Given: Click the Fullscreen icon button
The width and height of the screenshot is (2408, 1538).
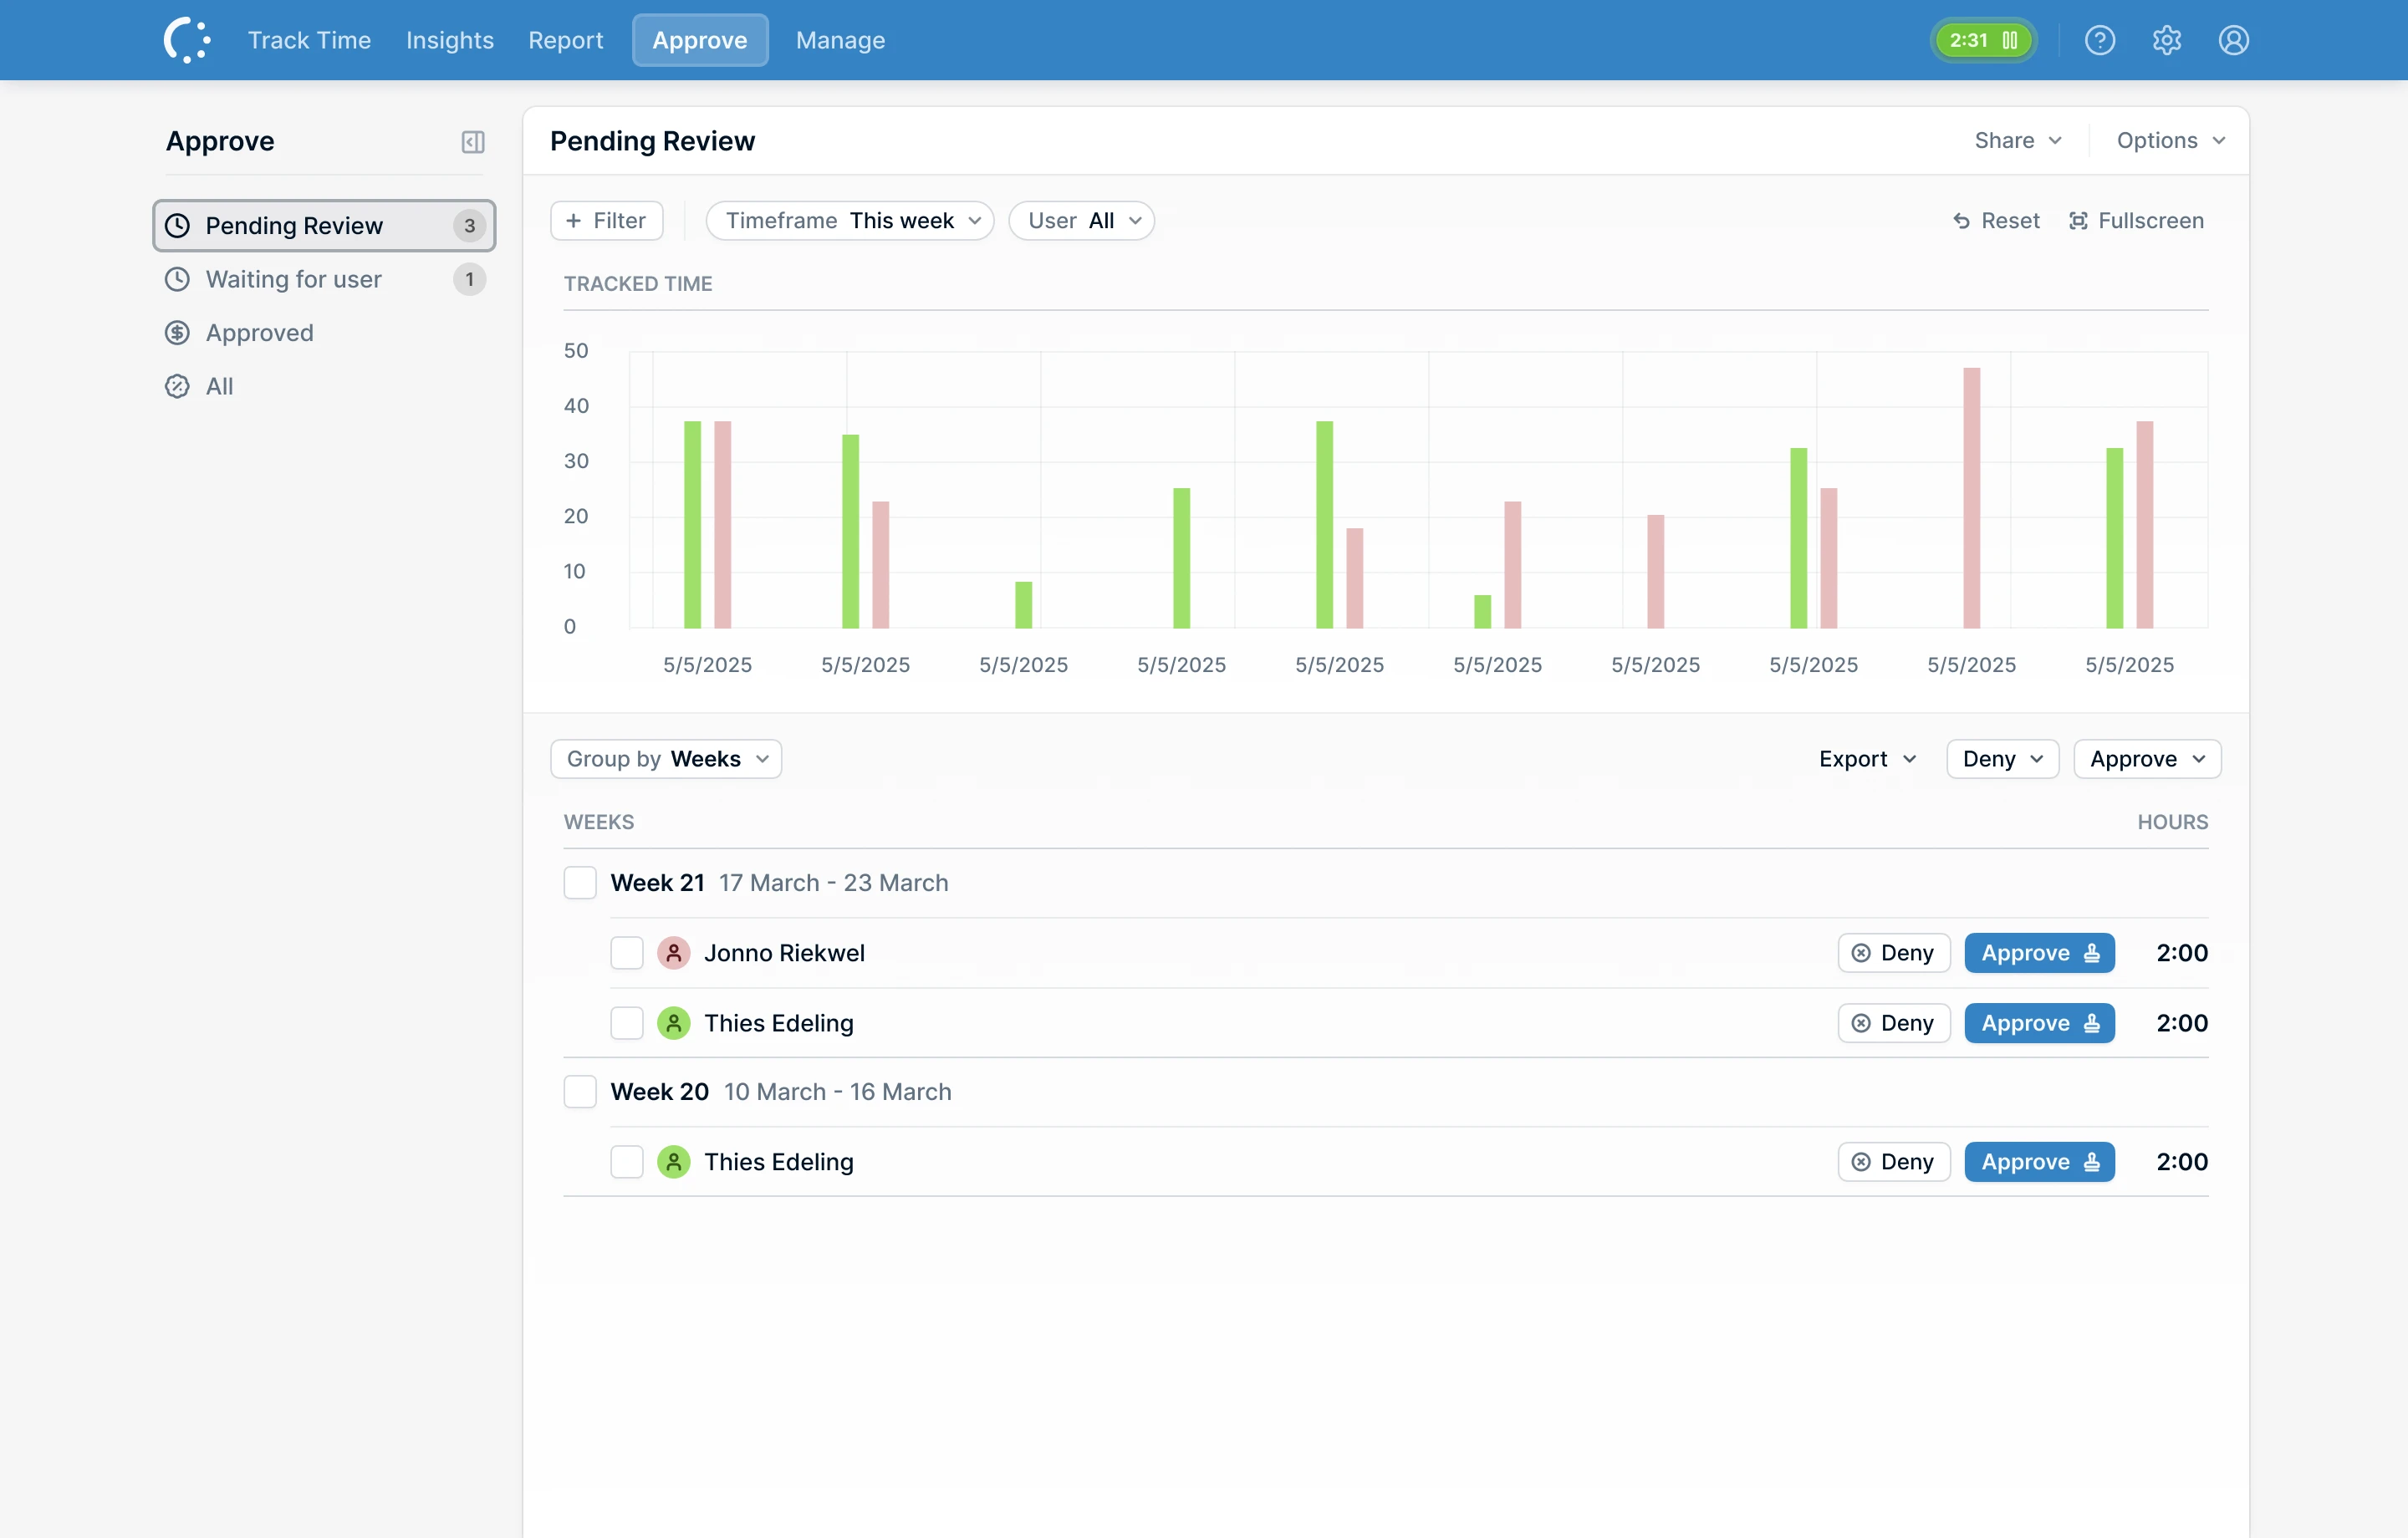Looking at the screenshot, I should 2135,220.
